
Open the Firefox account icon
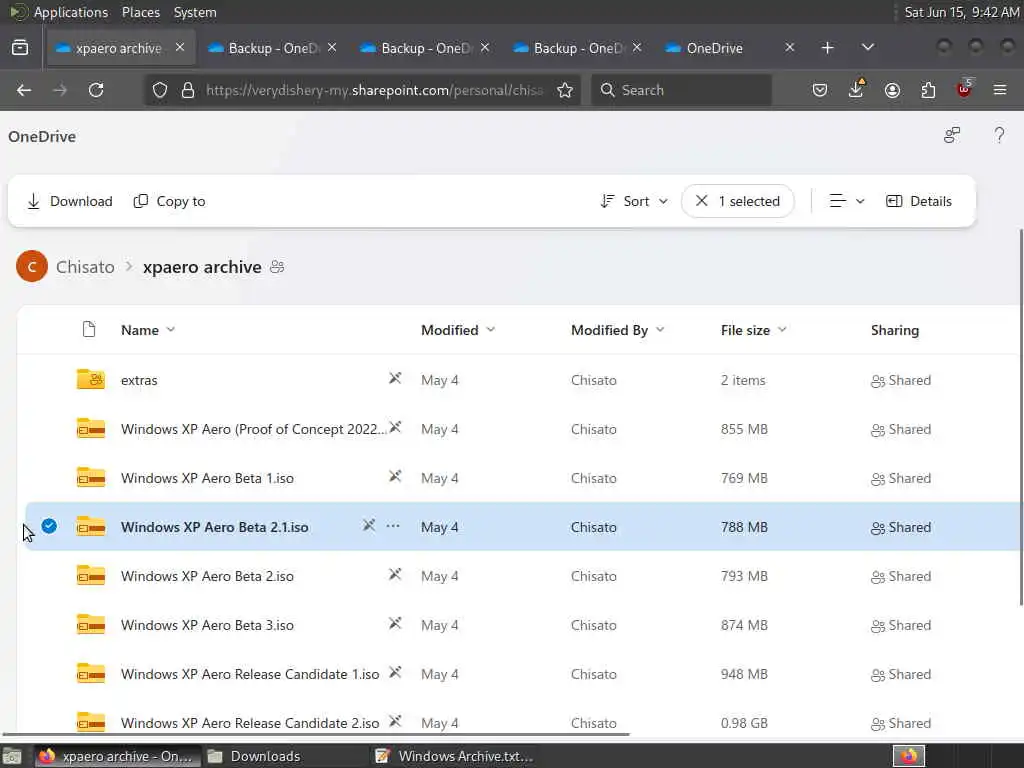[892, 90]
